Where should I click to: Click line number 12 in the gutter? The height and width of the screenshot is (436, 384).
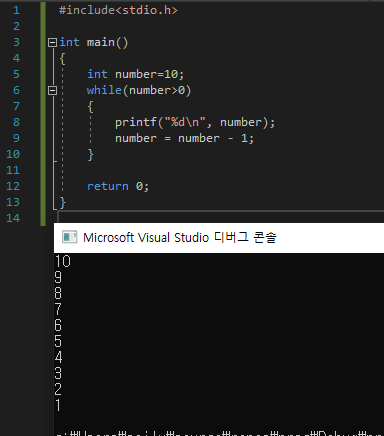pyautogui.click(x=13, y=186)
